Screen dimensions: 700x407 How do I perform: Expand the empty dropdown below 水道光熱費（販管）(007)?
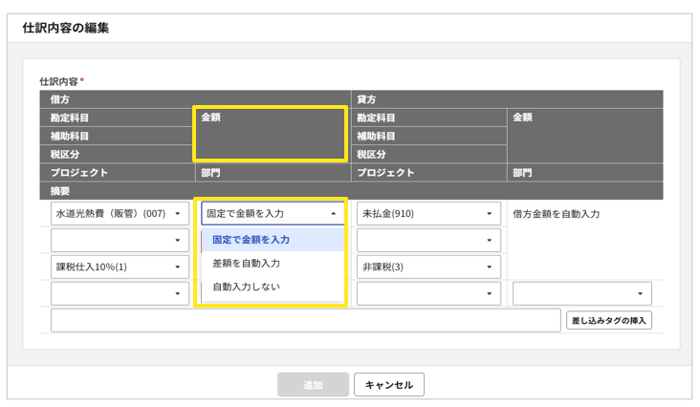(118, 240)
